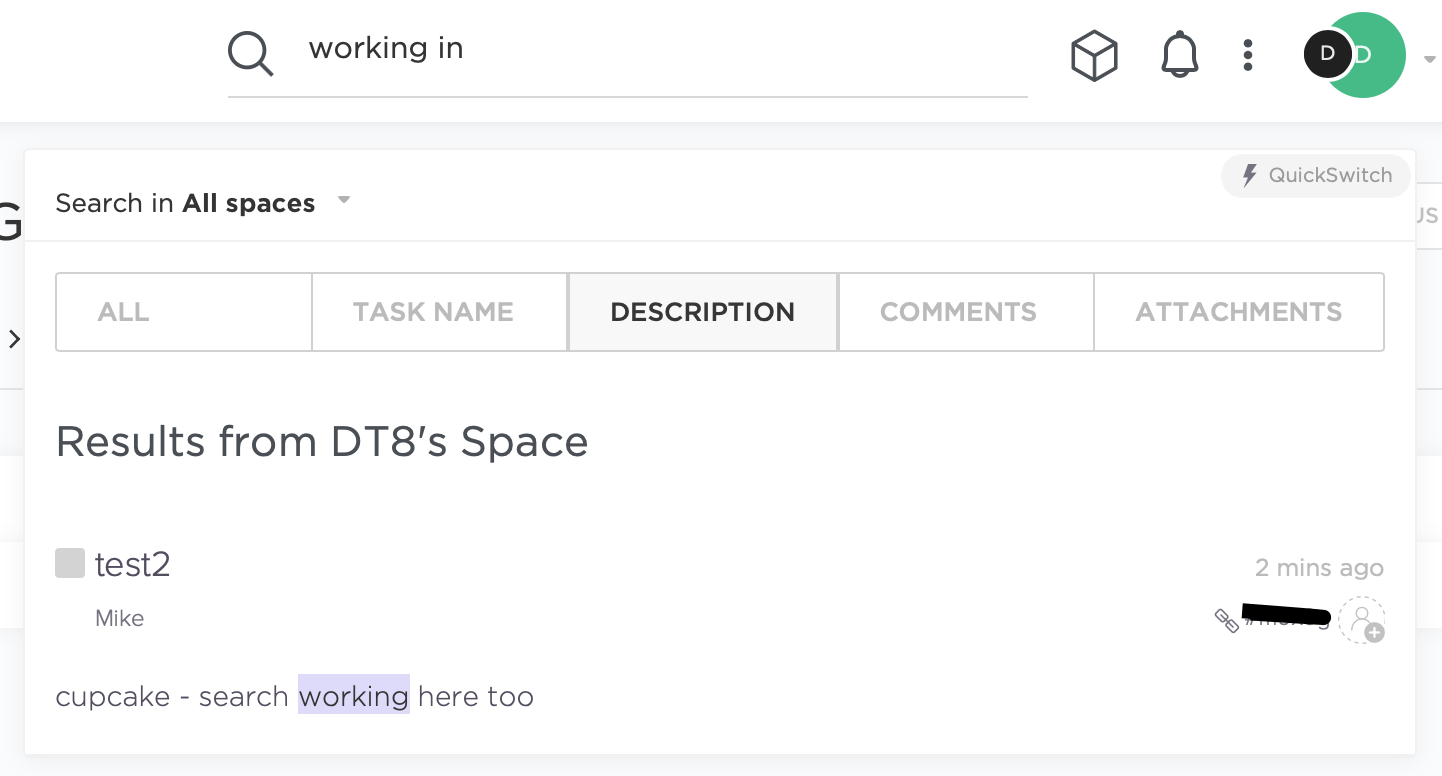The height and width of the screenshot is (776, 1442).
Task: Click the magnifying glass search icon
Action: (x=250, y=53)
